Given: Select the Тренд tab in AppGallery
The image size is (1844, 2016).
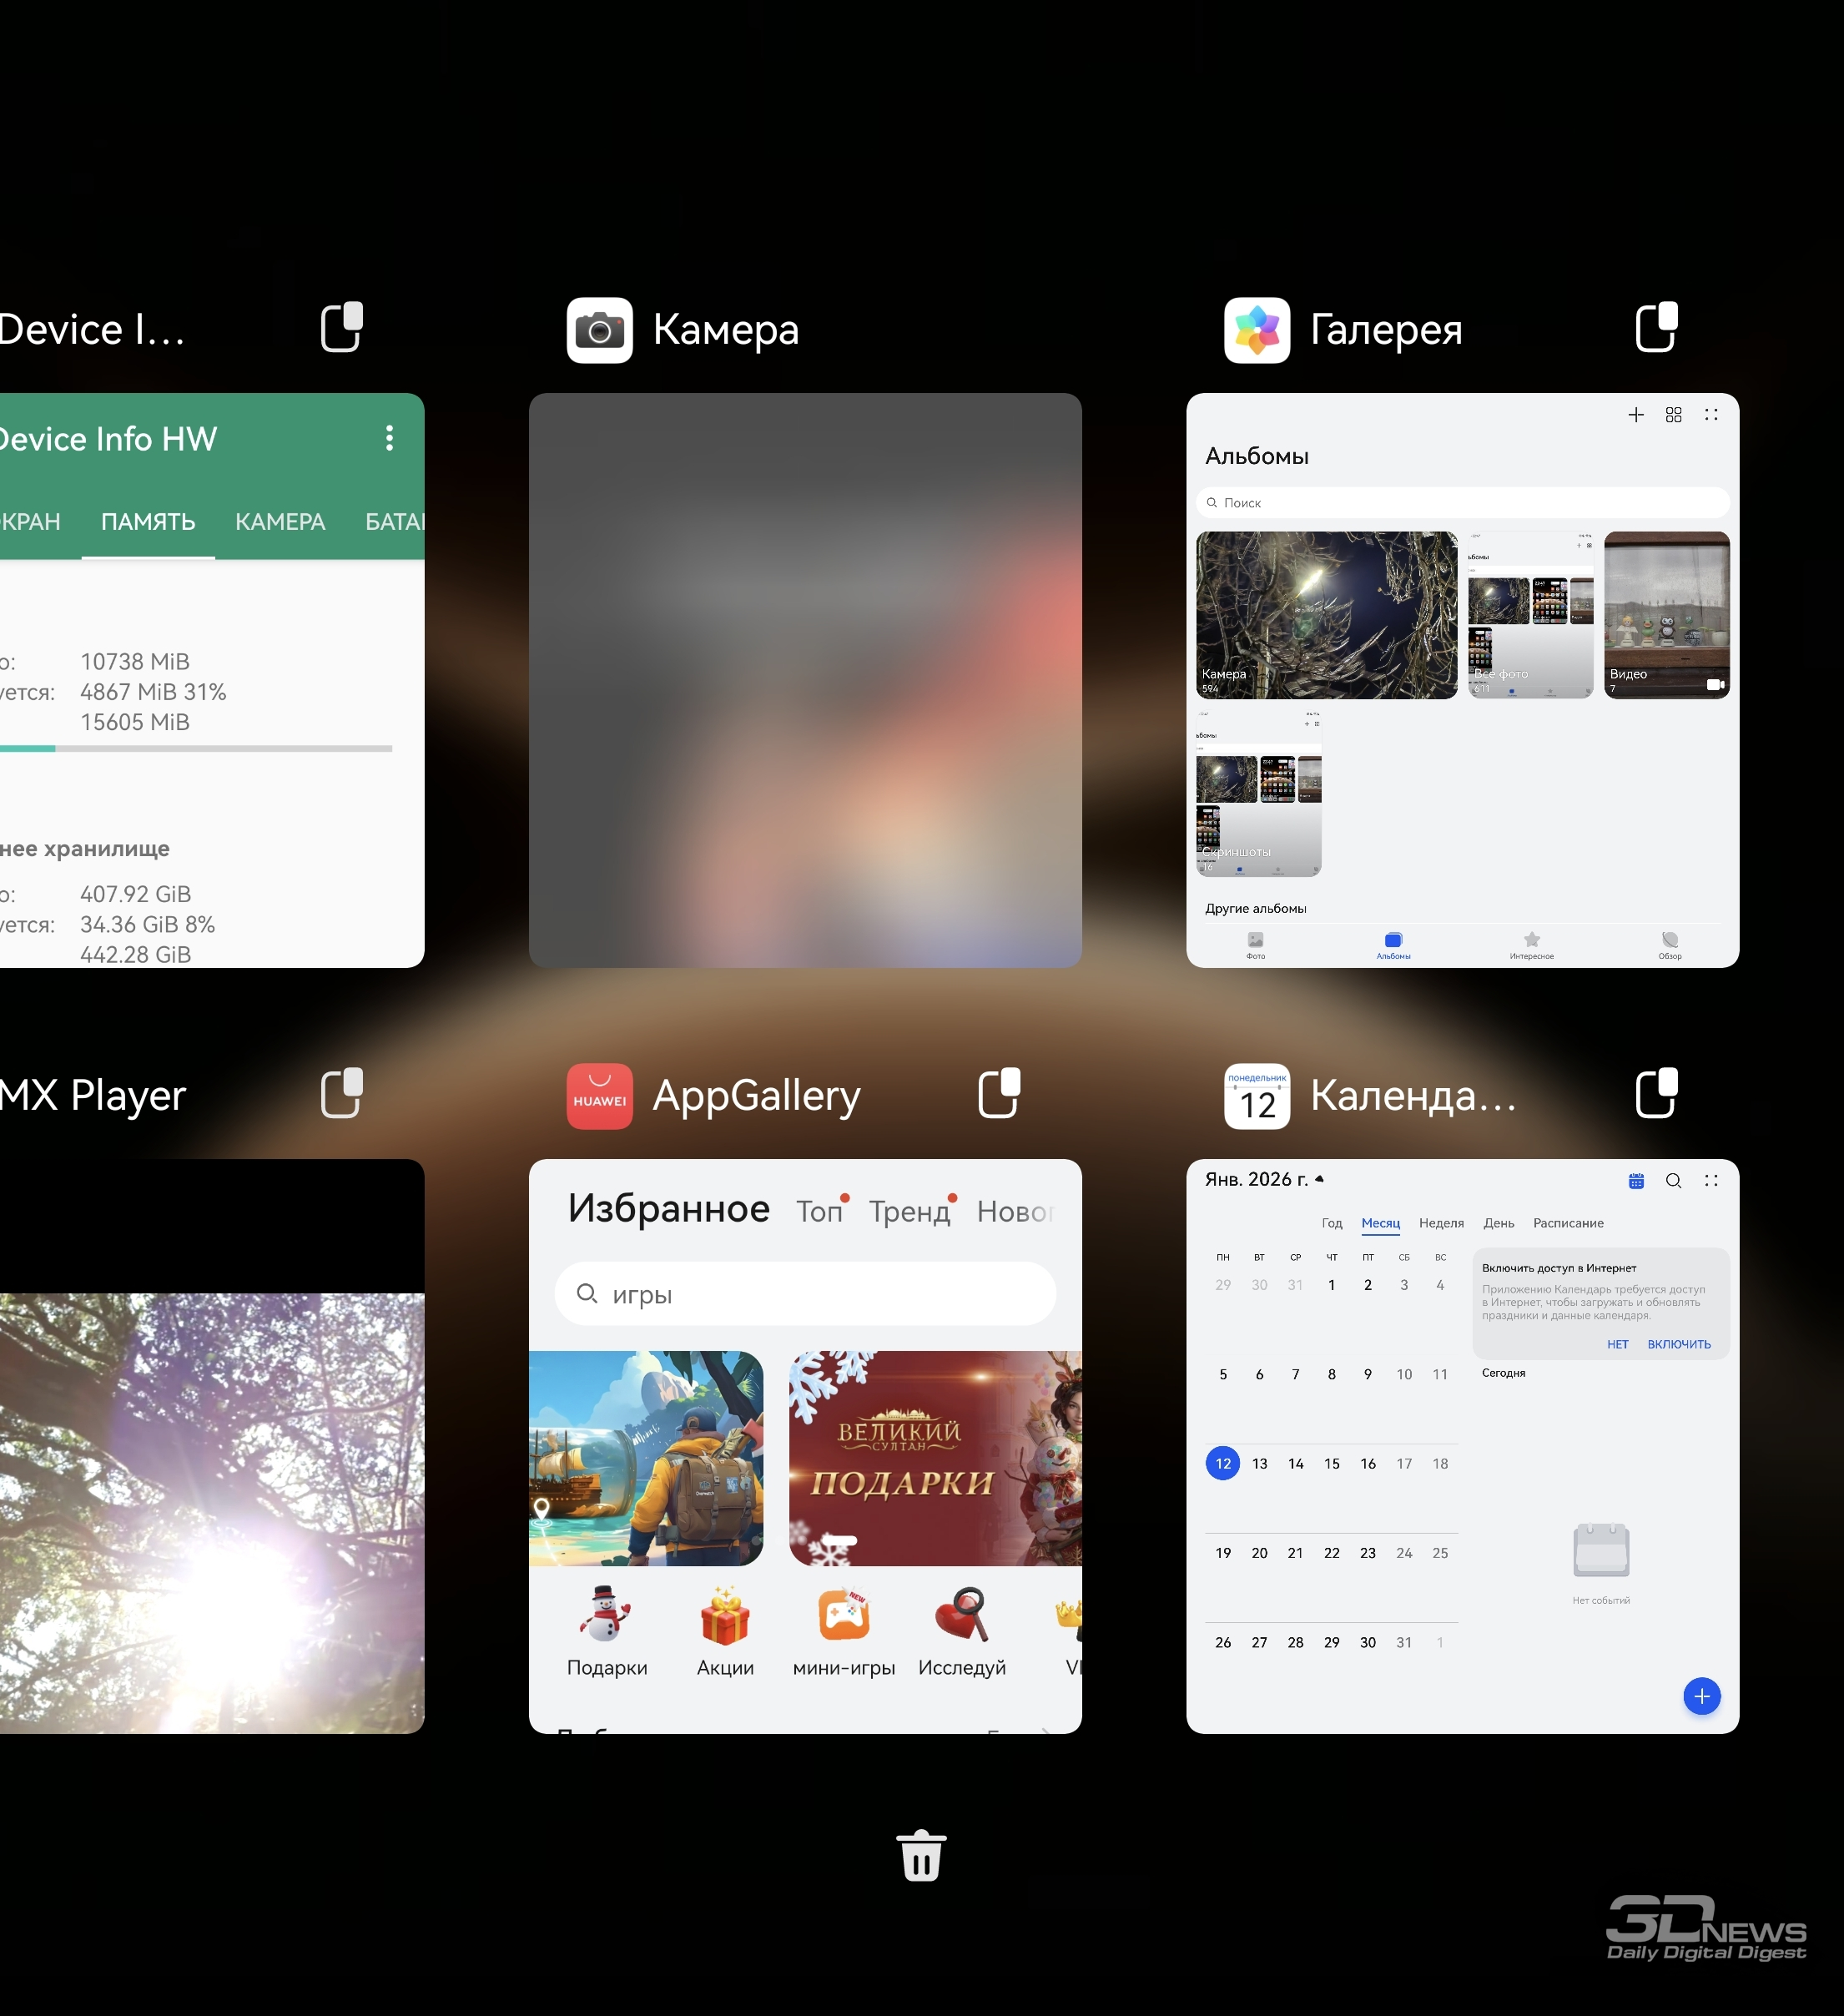Looking at the screenshot, I should tap(909, 1212).
